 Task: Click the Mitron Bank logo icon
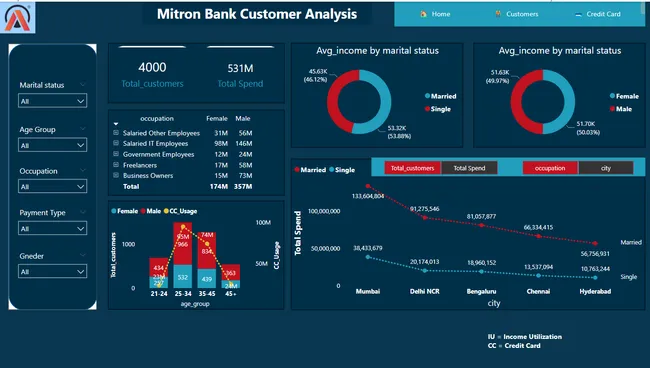click(17, 17)
